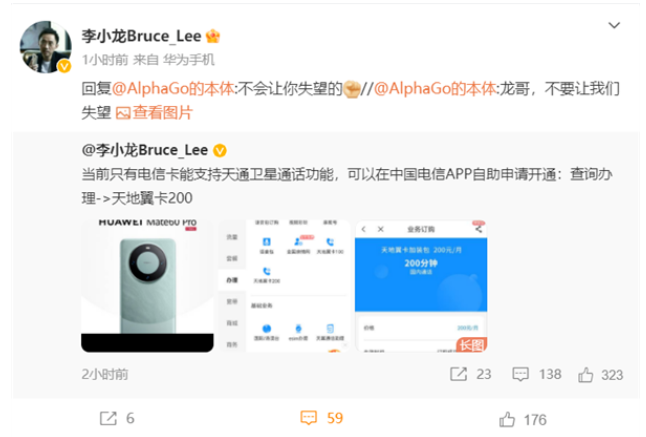Click the verified badge next to quoted author

tap(220, 151)
